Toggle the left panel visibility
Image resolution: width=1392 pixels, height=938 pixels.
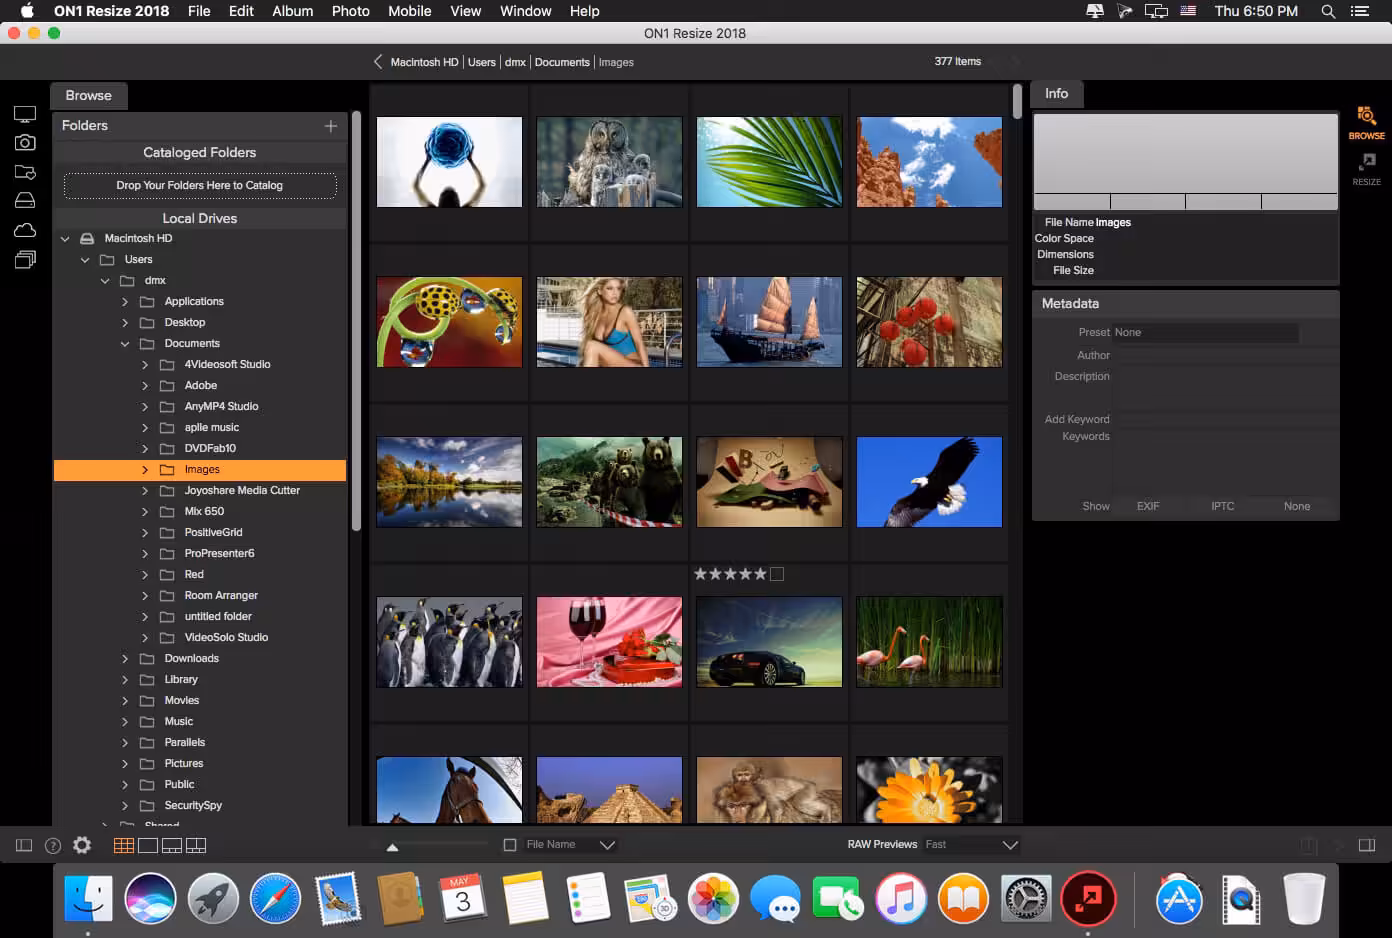coord(24,846)
